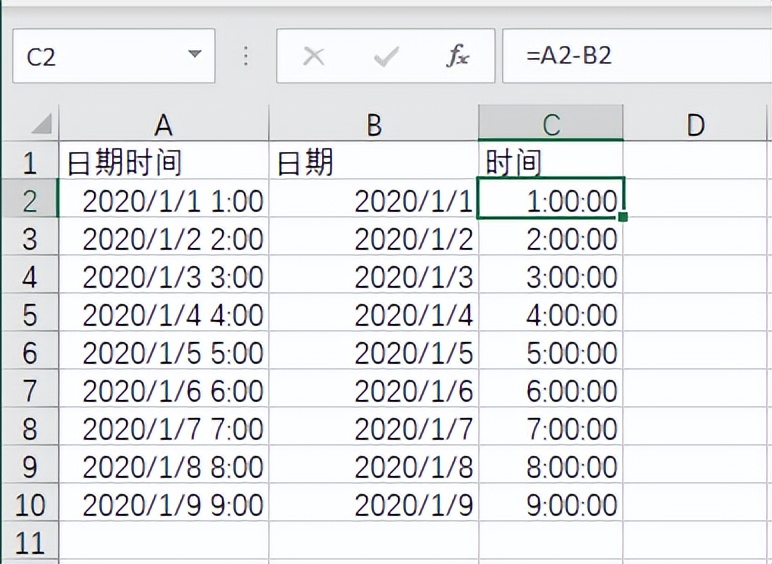
Task: Select row 10 header
Action: 30,502
